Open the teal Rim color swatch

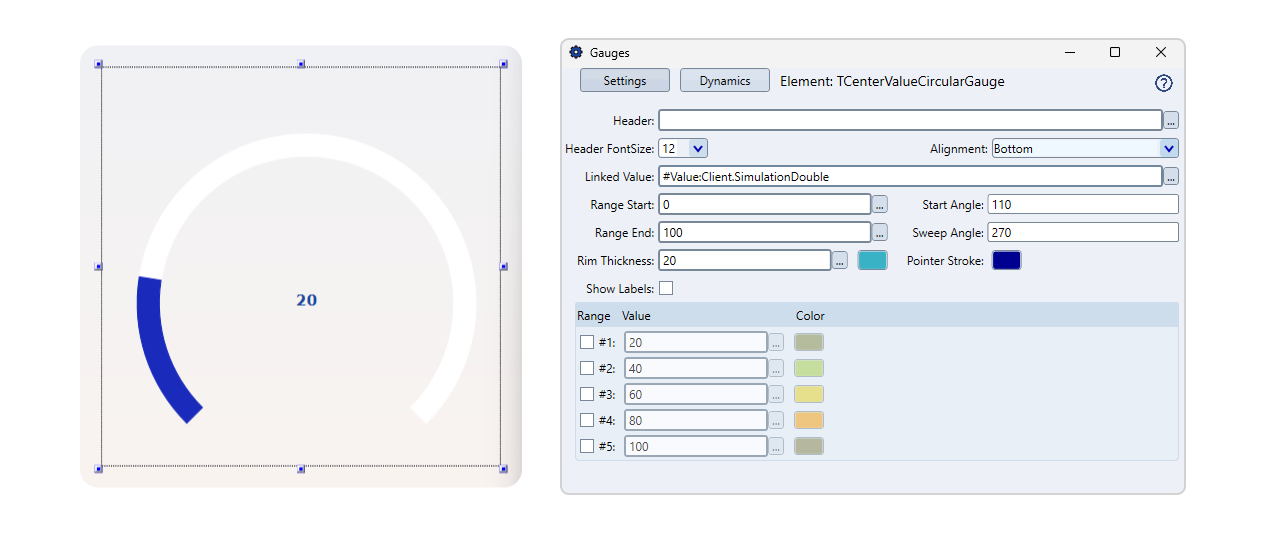pyautogui.click(x=872, y=261)
